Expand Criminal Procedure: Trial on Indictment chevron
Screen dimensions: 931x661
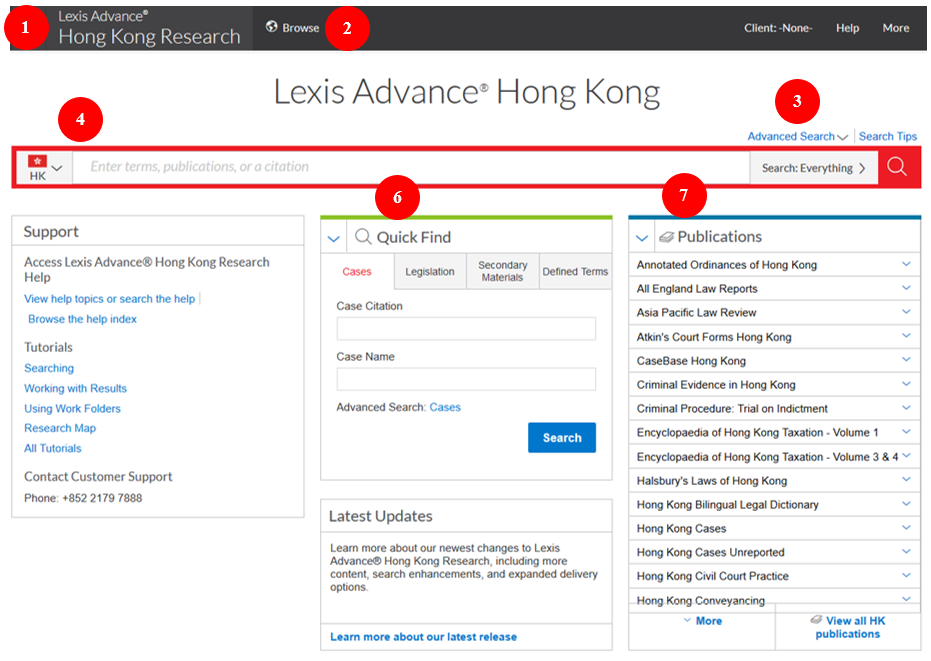906,408
